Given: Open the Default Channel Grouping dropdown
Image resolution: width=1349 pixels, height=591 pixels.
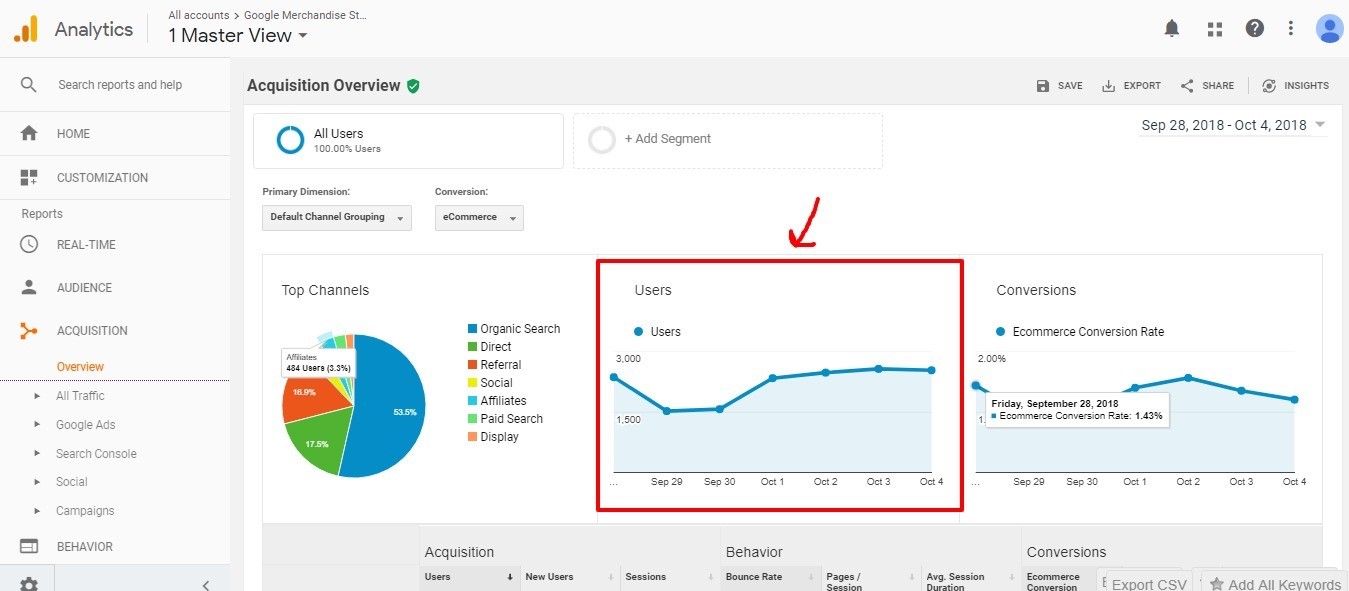Looking at the screenshot, I should tap(336, 217).
